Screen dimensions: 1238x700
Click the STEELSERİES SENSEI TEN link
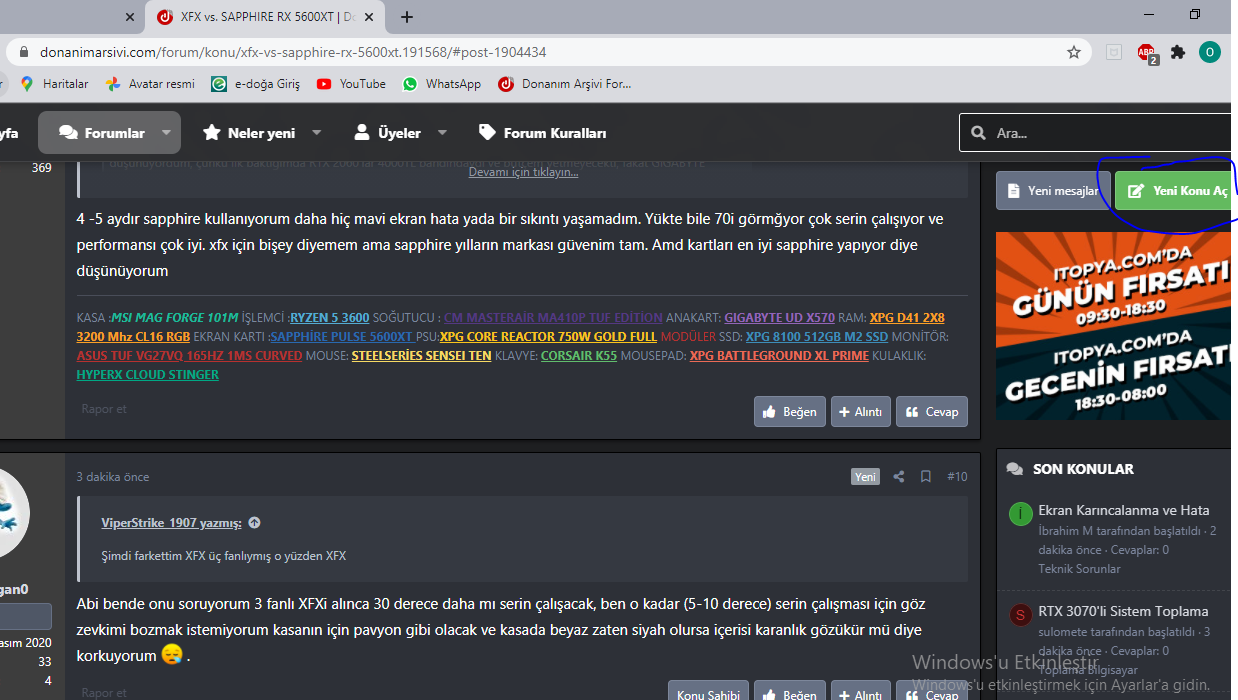421,355
